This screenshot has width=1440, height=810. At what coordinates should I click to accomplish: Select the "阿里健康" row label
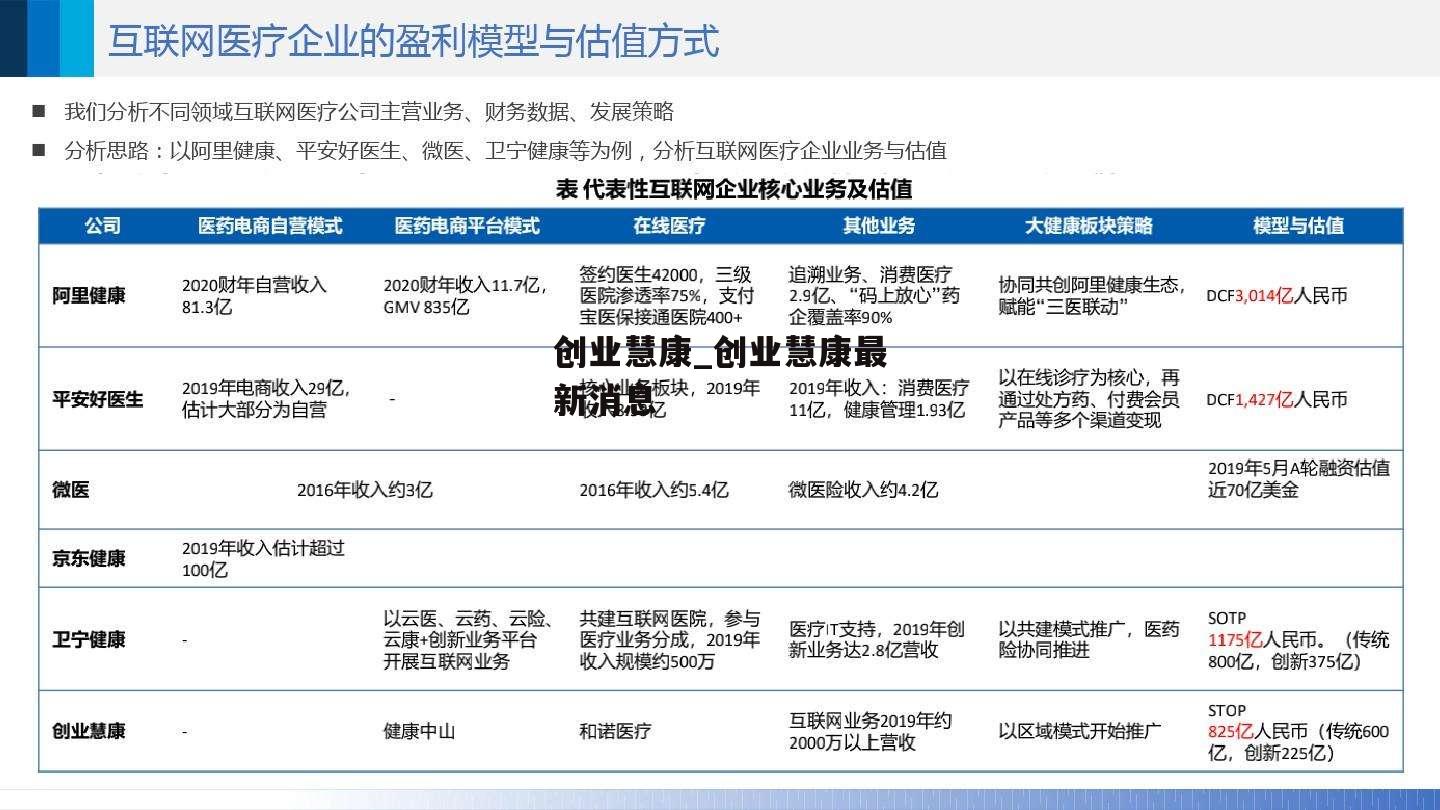point(89,296)
